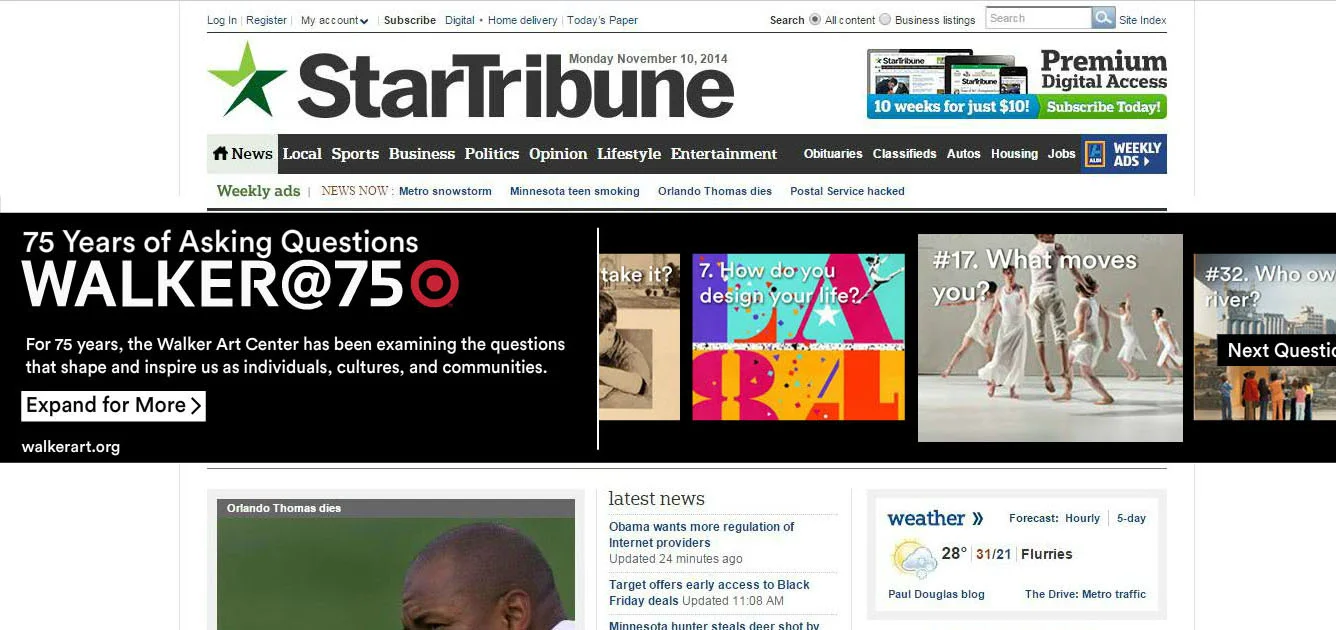
Task: Open the Orlando Thomas photo story
Action: [x=396, y=565]
